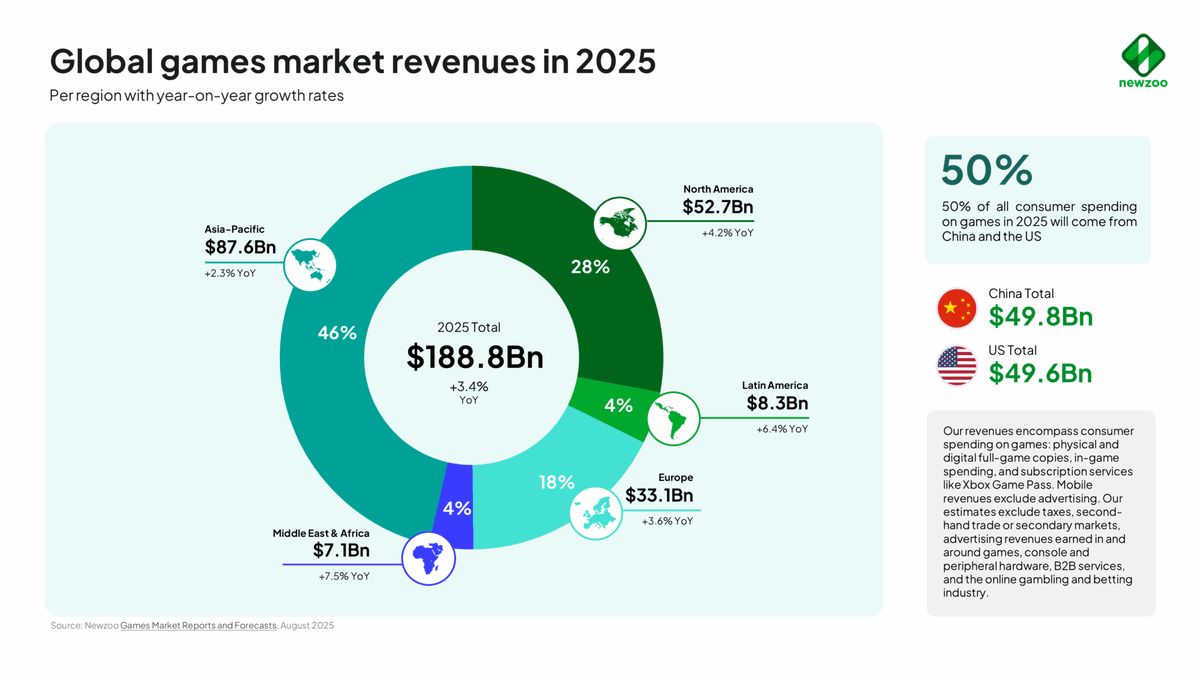Click the blue Middle East & Africa segment

point(456,510)
